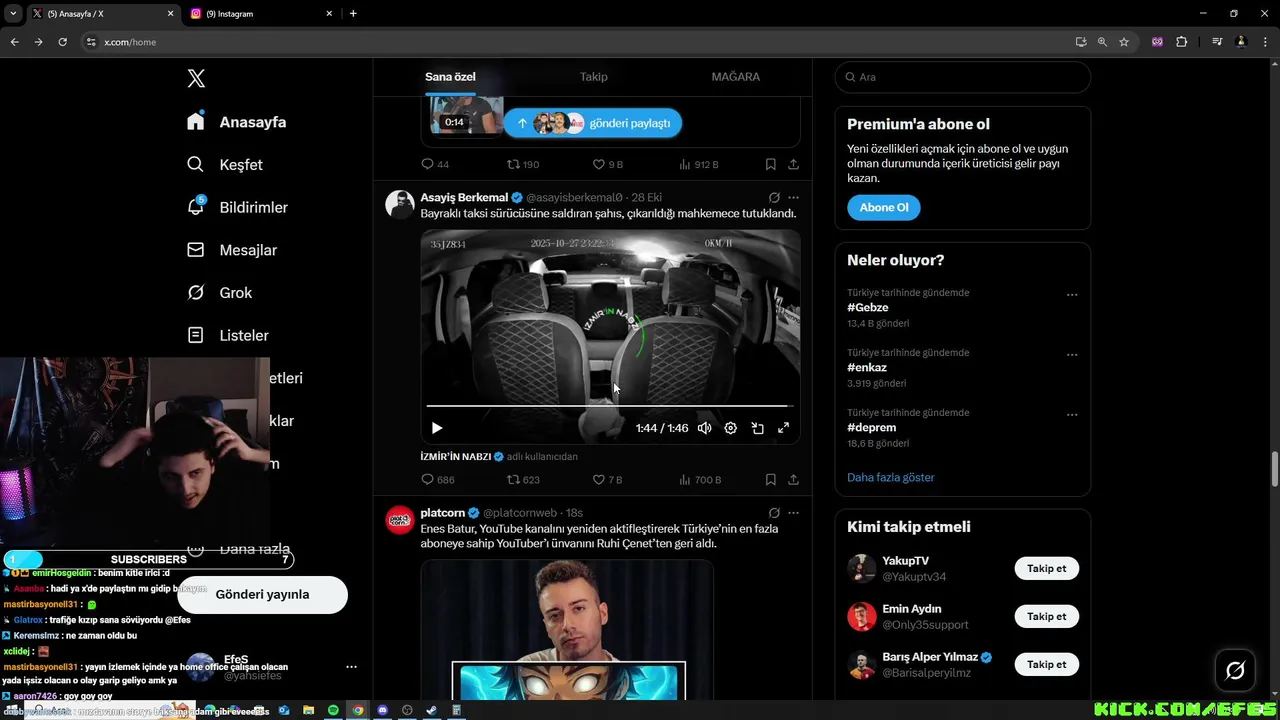1280x720 pixels.
Task: Open the floating Grok button
Action: point(1235,671)
